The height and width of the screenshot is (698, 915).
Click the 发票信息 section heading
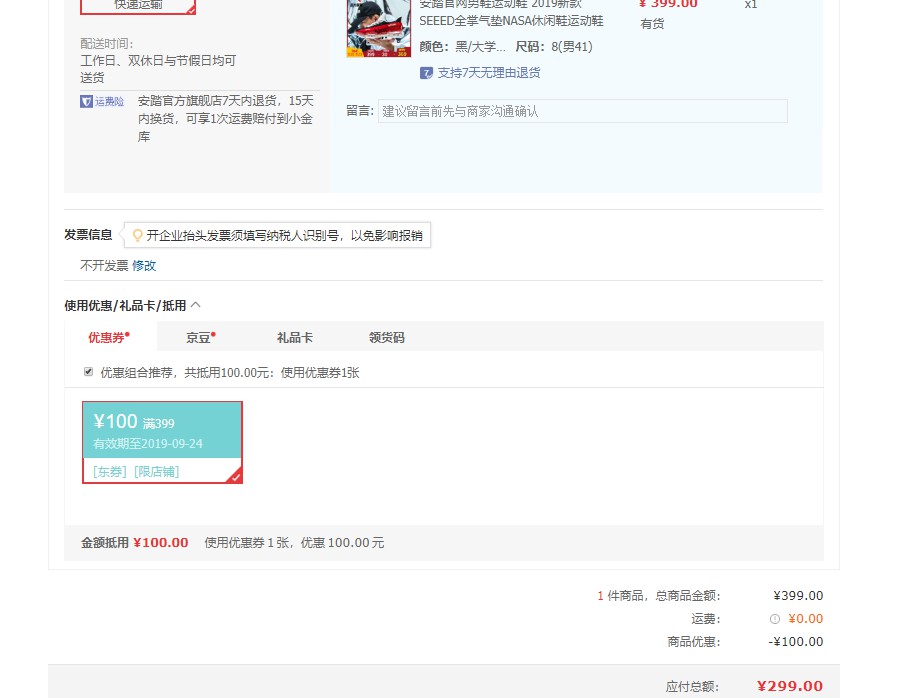click(88, 235)
